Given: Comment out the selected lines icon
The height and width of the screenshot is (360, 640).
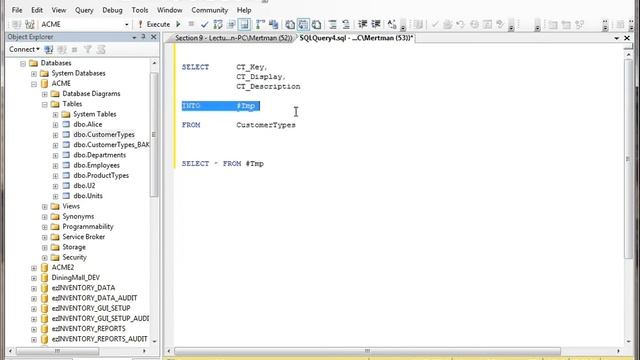Looking at the screenshot, I should click(333, 24).
